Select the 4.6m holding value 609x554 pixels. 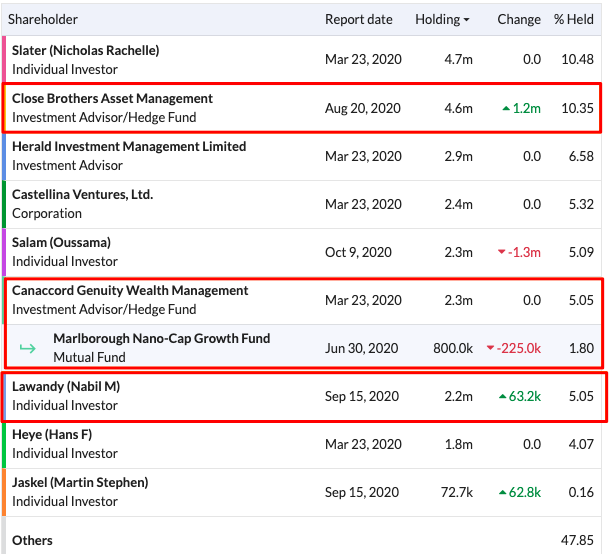458,108
